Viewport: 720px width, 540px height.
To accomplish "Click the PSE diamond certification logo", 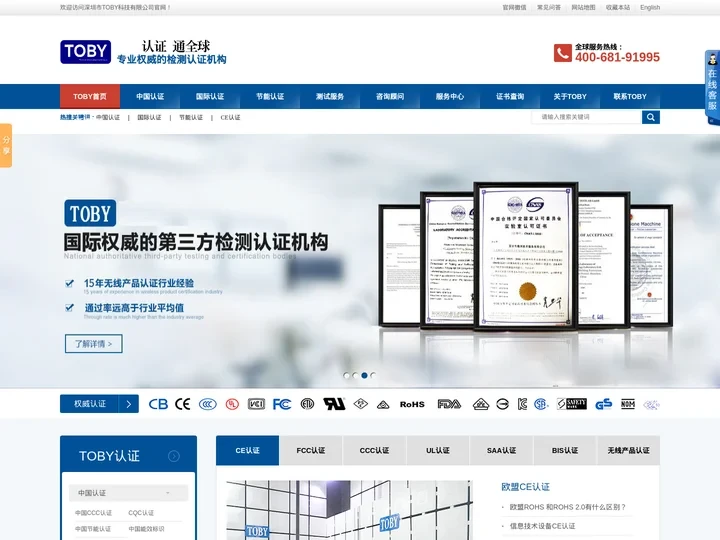I will [x=360, y=404].
